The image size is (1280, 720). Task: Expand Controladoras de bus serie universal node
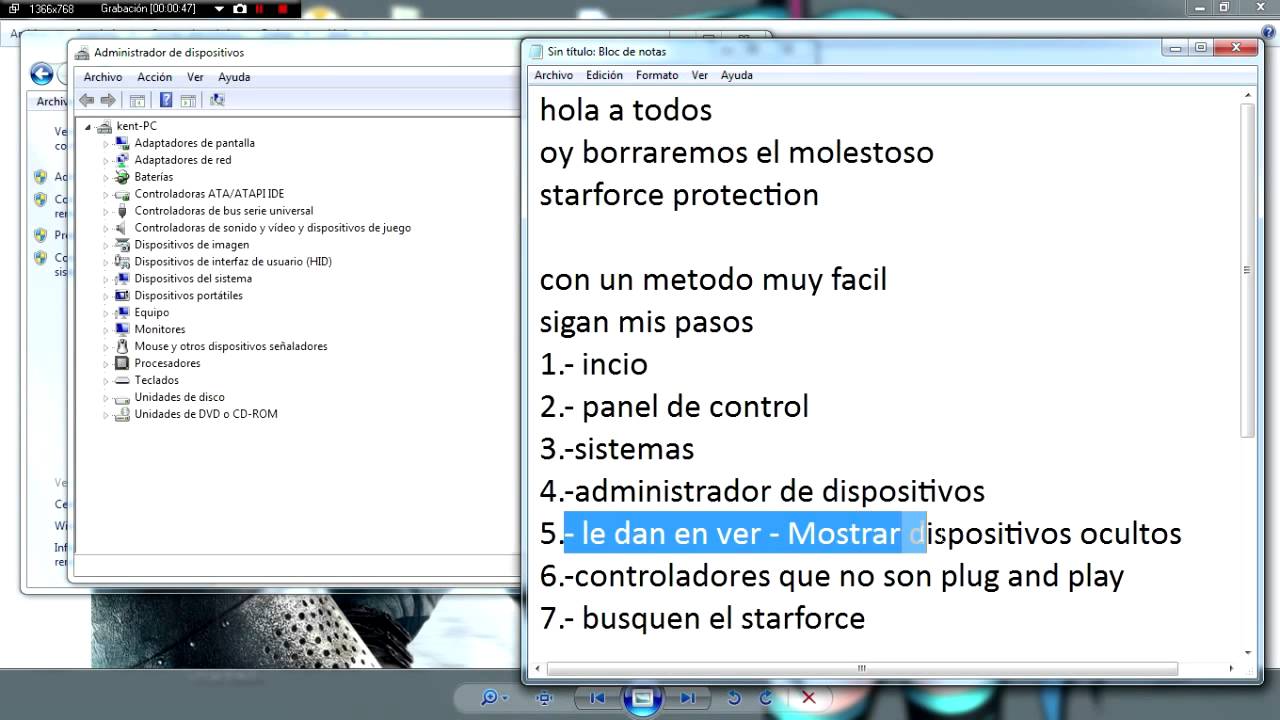pyautogui.click(x=105, y=211)
